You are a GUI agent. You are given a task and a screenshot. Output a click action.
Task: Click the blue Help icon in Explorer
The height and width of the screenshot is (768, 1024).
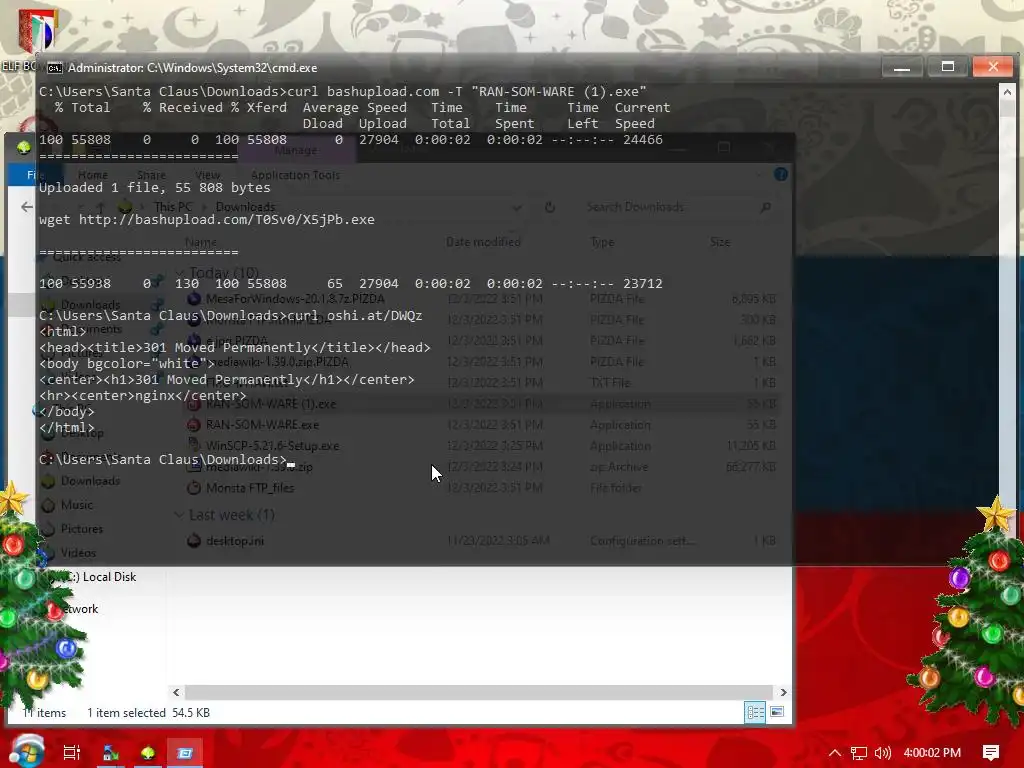pyautogui.click(x=780, y=174)
